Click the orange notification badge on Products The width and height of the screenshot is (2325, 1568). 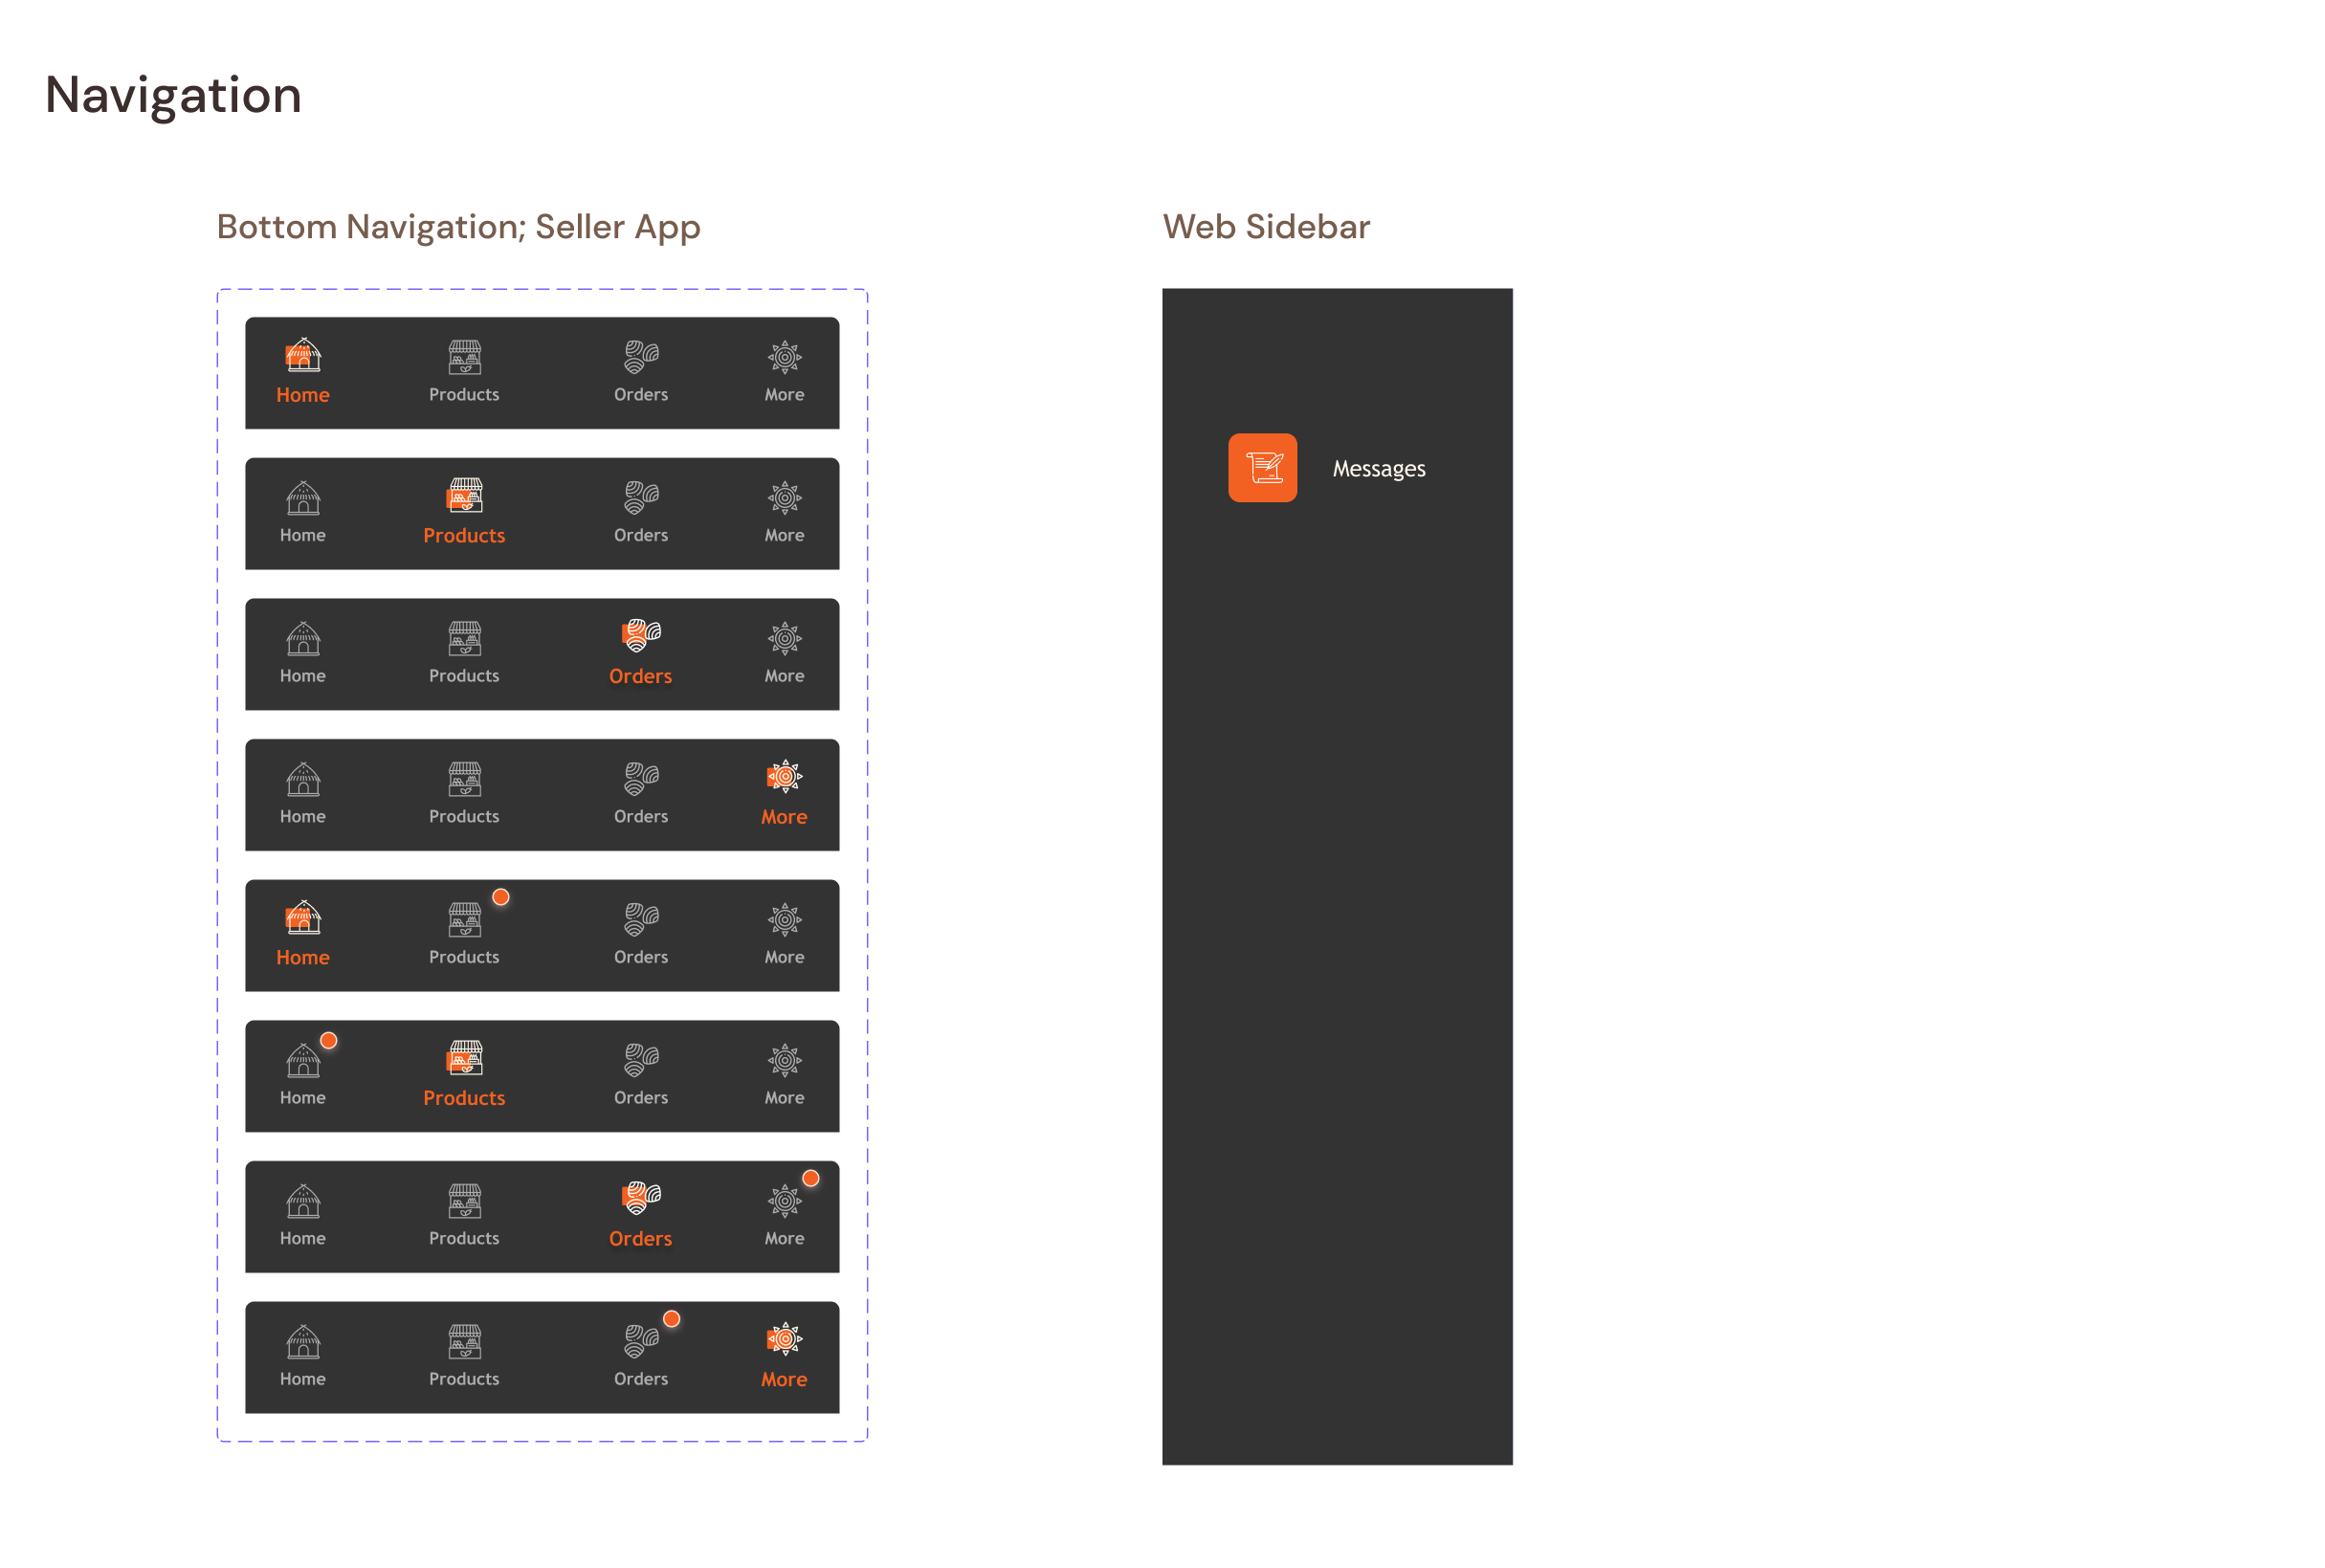pos(497,896)
